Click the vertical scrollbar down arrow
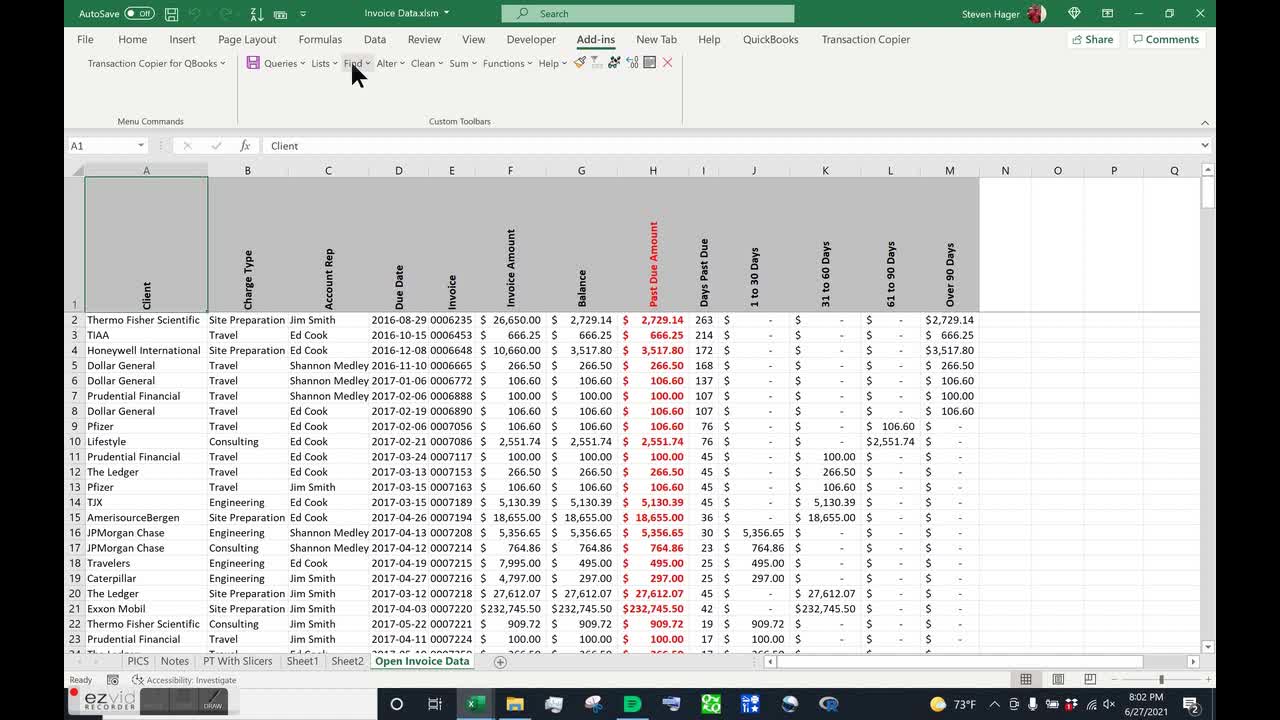The height and width of the screenshot is (720, 1280). [x=1207, y=647]
